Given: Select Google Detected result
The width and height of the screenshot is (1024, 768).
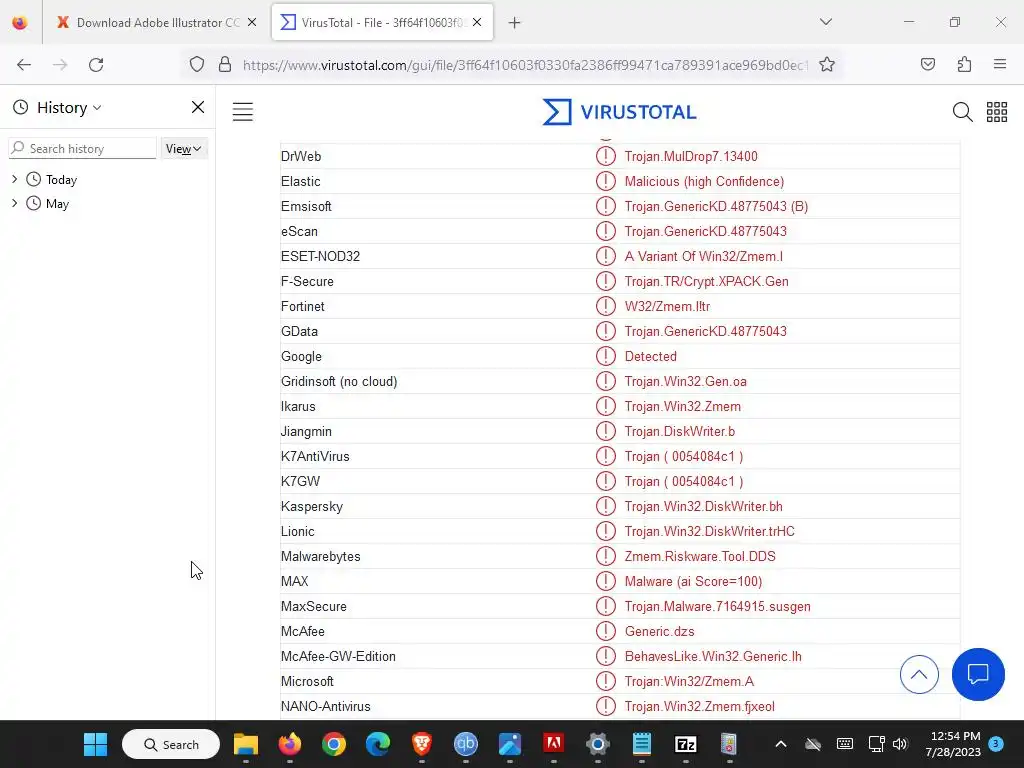Looking at the screenshot, I should [x=650, y=357].
